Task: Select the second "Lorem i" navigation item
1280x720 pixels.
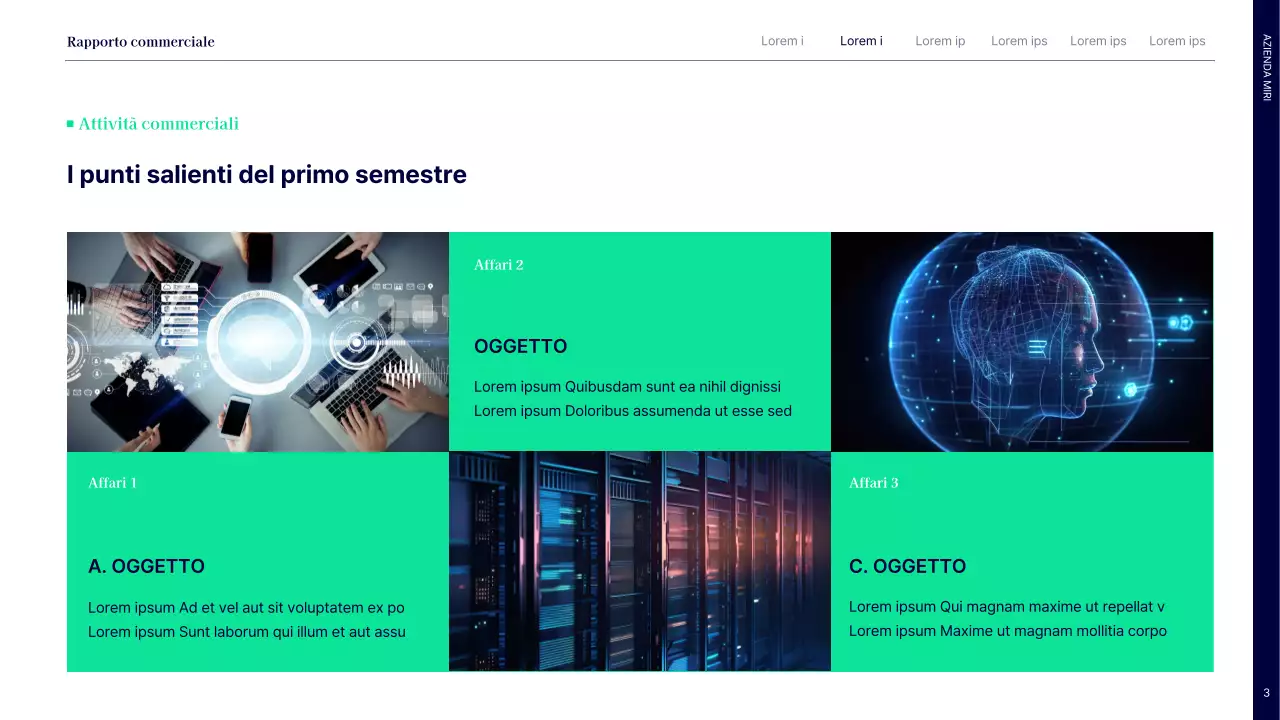Action: click(861, 41)
